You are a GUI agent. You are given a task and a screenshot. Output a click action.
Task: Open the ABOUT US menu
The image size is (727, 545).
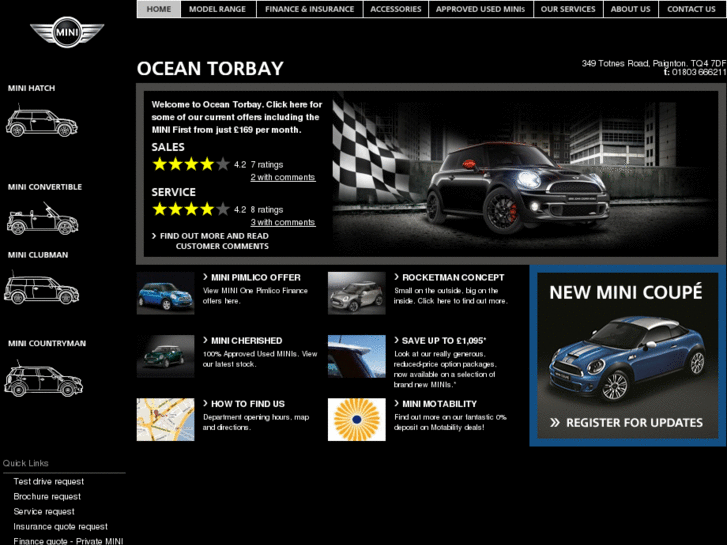pos(631,9)
